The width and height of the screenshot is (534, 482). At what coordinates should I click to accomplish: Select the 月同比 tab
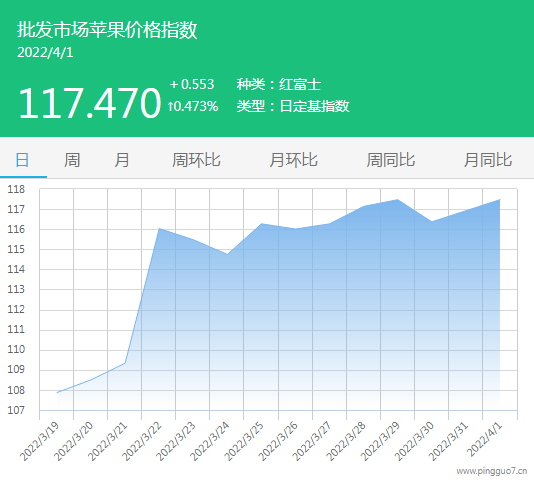click(x=488, y=160)
